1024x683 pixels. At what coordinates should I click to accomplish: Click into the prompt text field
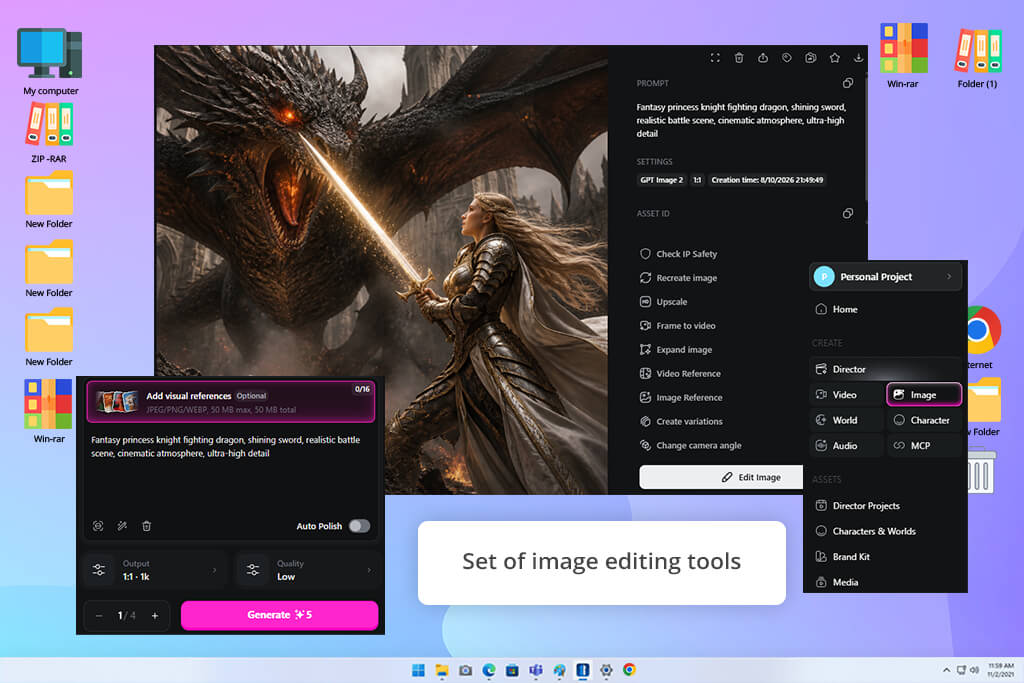(231, 473)
